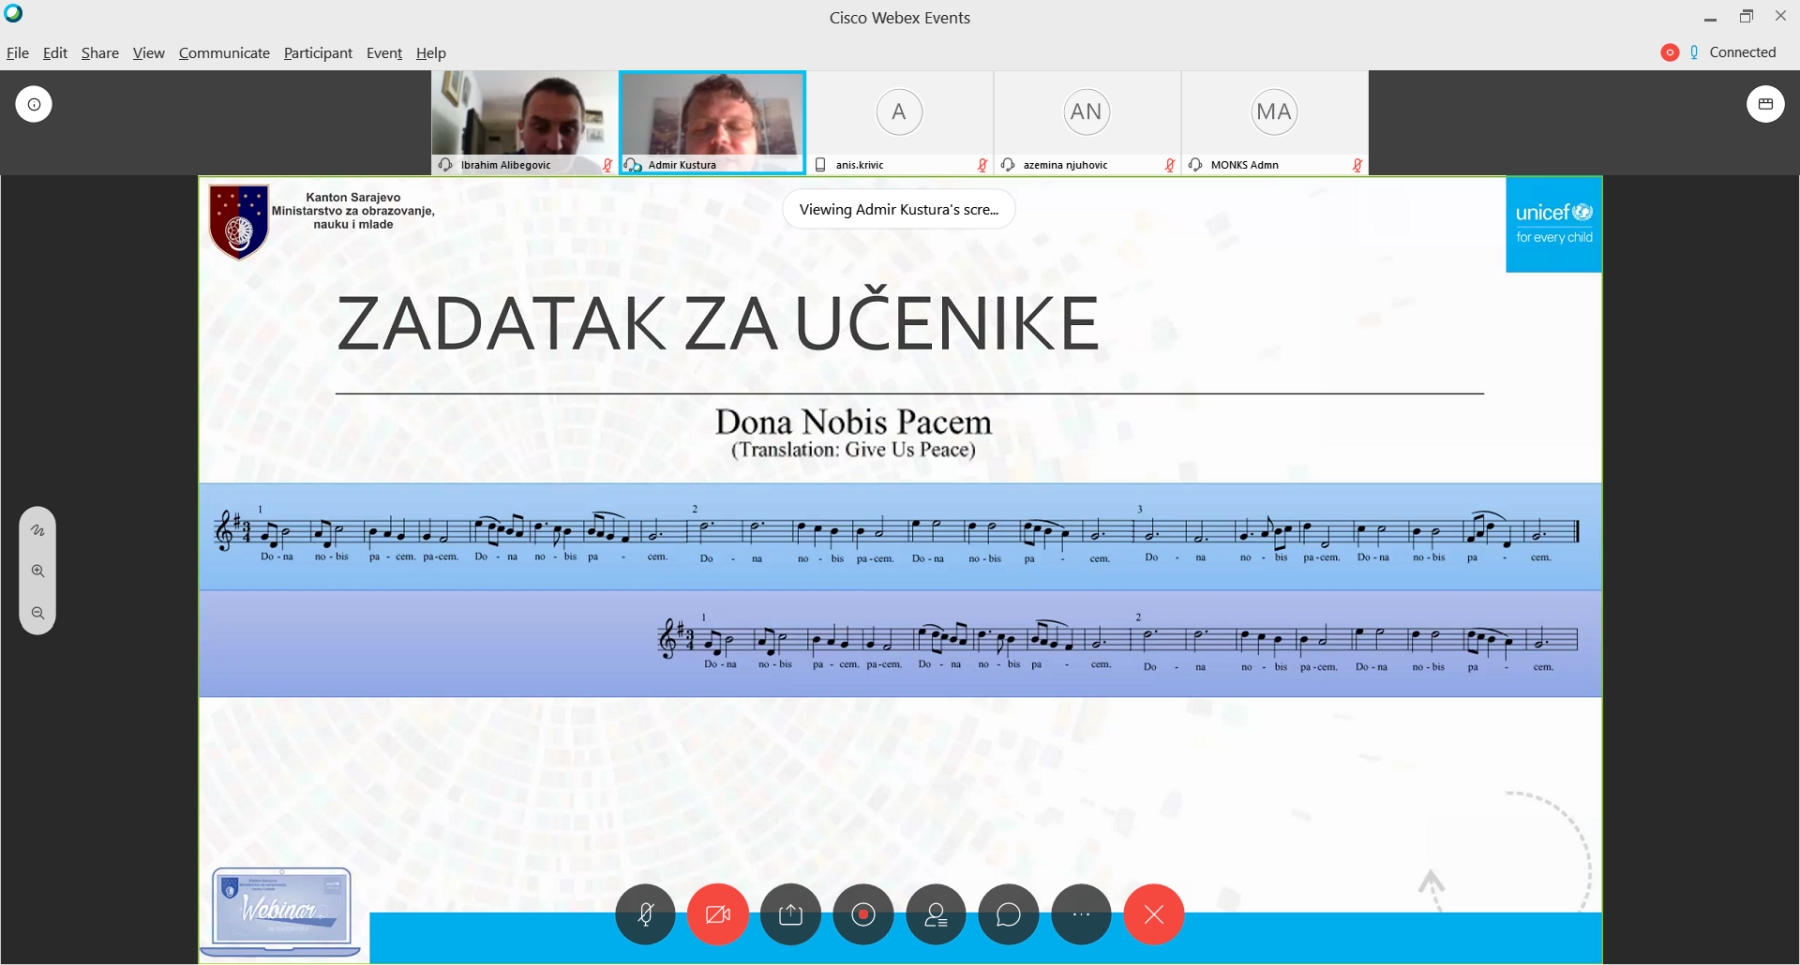The width and height of the screenshot is (1800, 965).
Task: Click the Connected status indicator
Action: [1741, 52]
